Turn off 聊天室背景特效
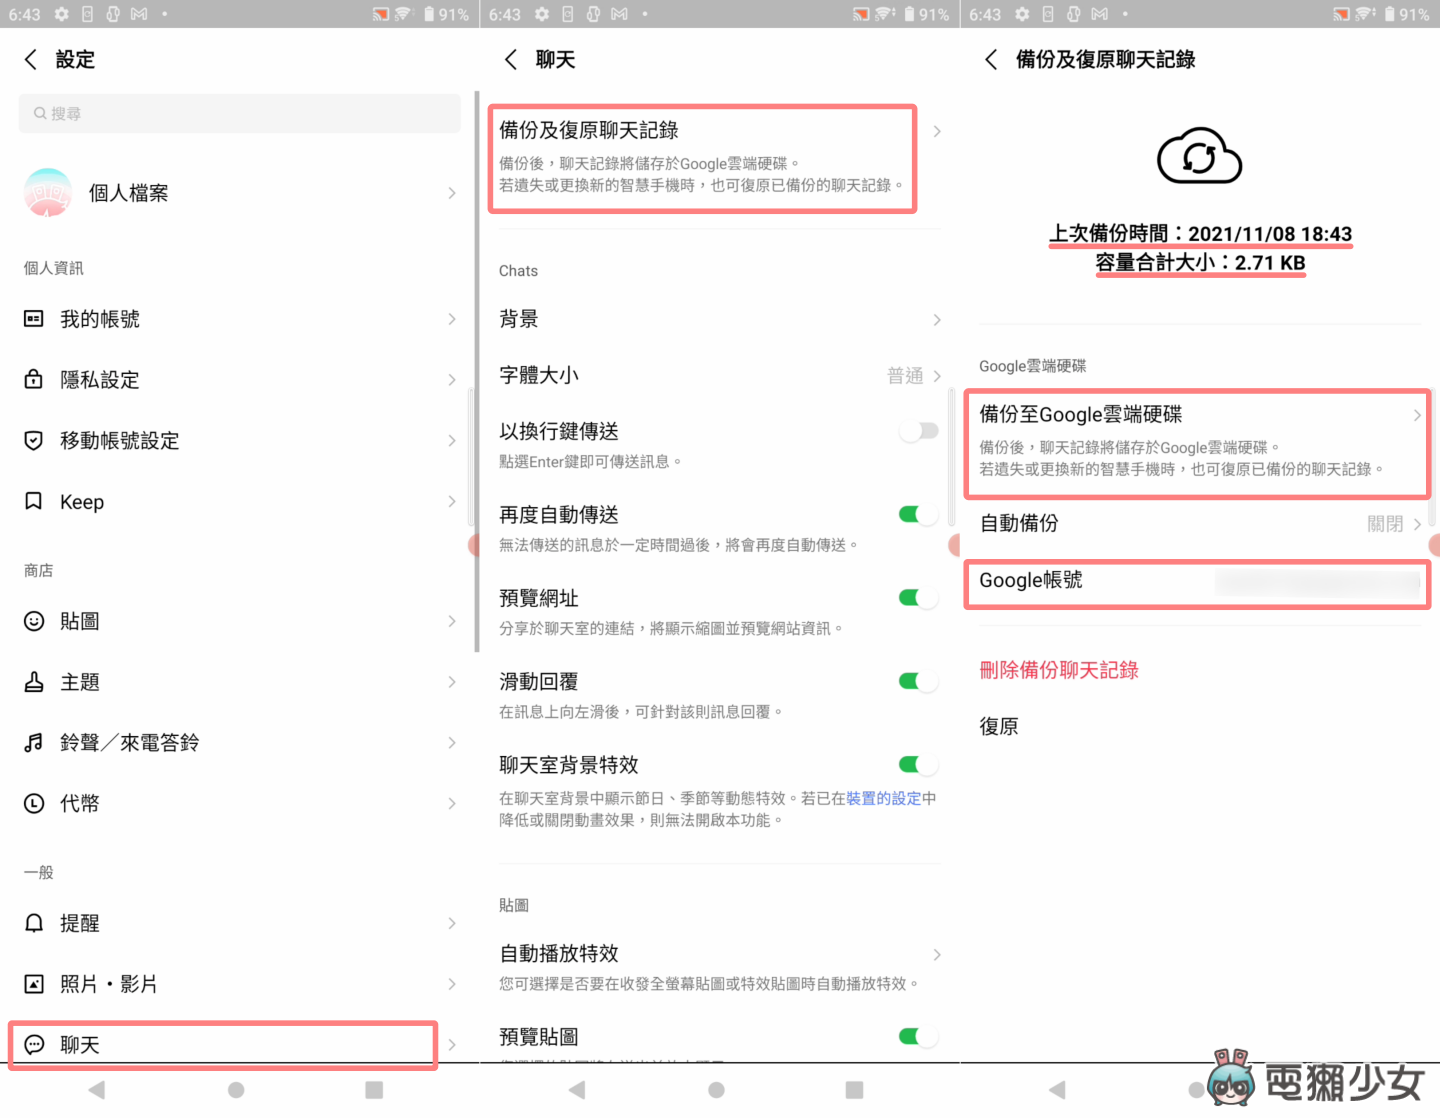 917,764
